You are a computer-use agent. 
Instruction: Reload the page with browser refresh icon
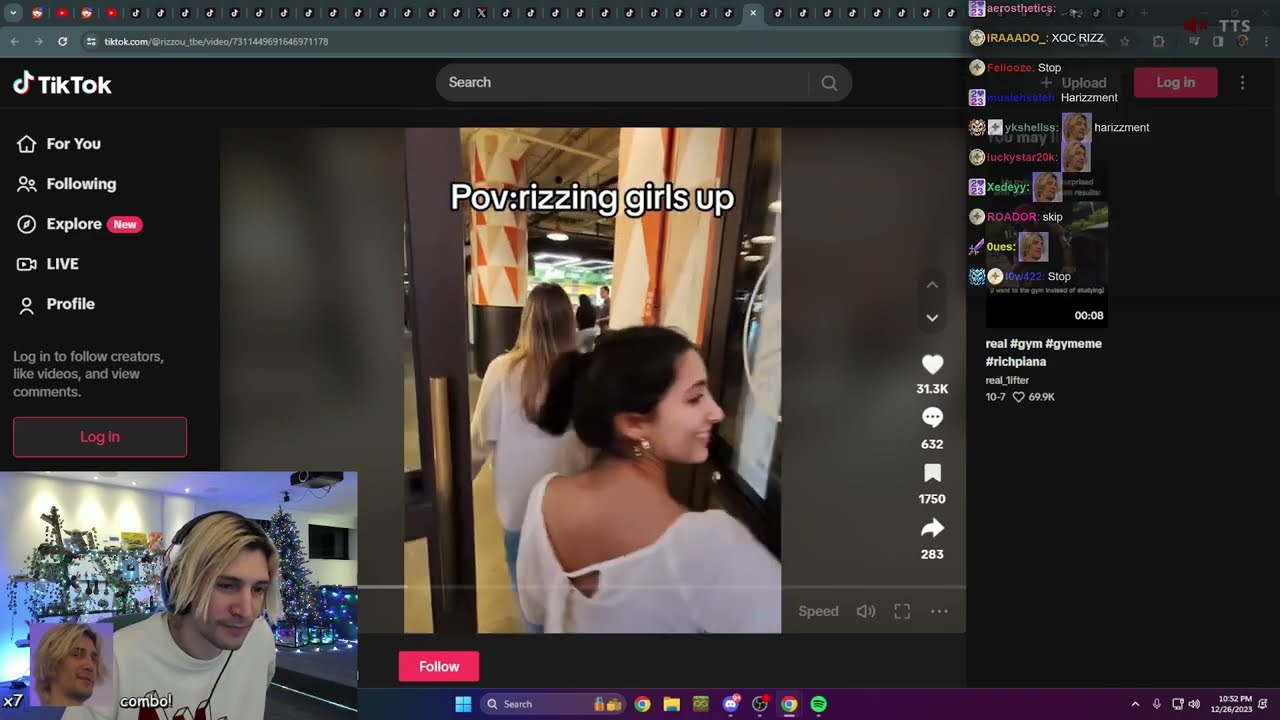tap(62, 41)
